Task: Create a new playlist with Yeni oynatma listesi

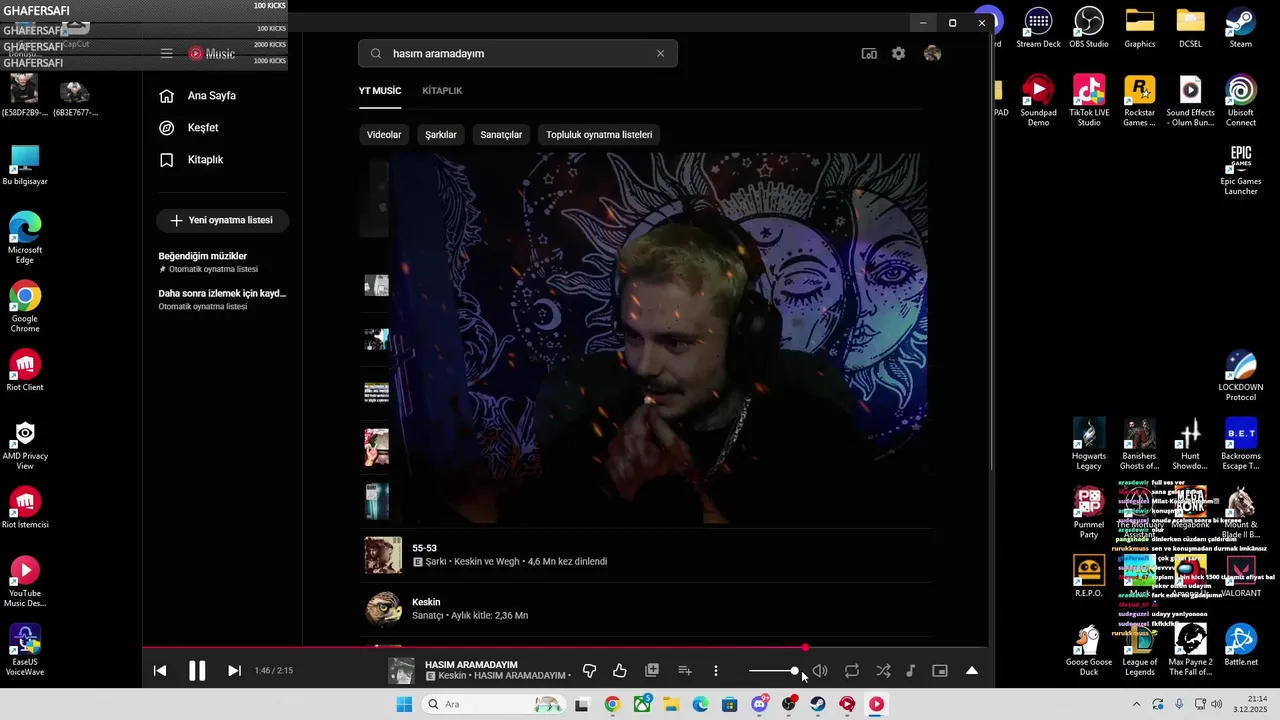Action: [222, 220]
